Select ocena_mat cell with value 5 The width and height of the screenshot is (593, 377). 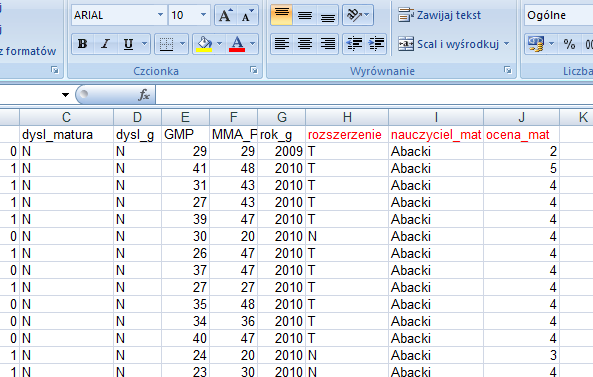pos(522,168)
